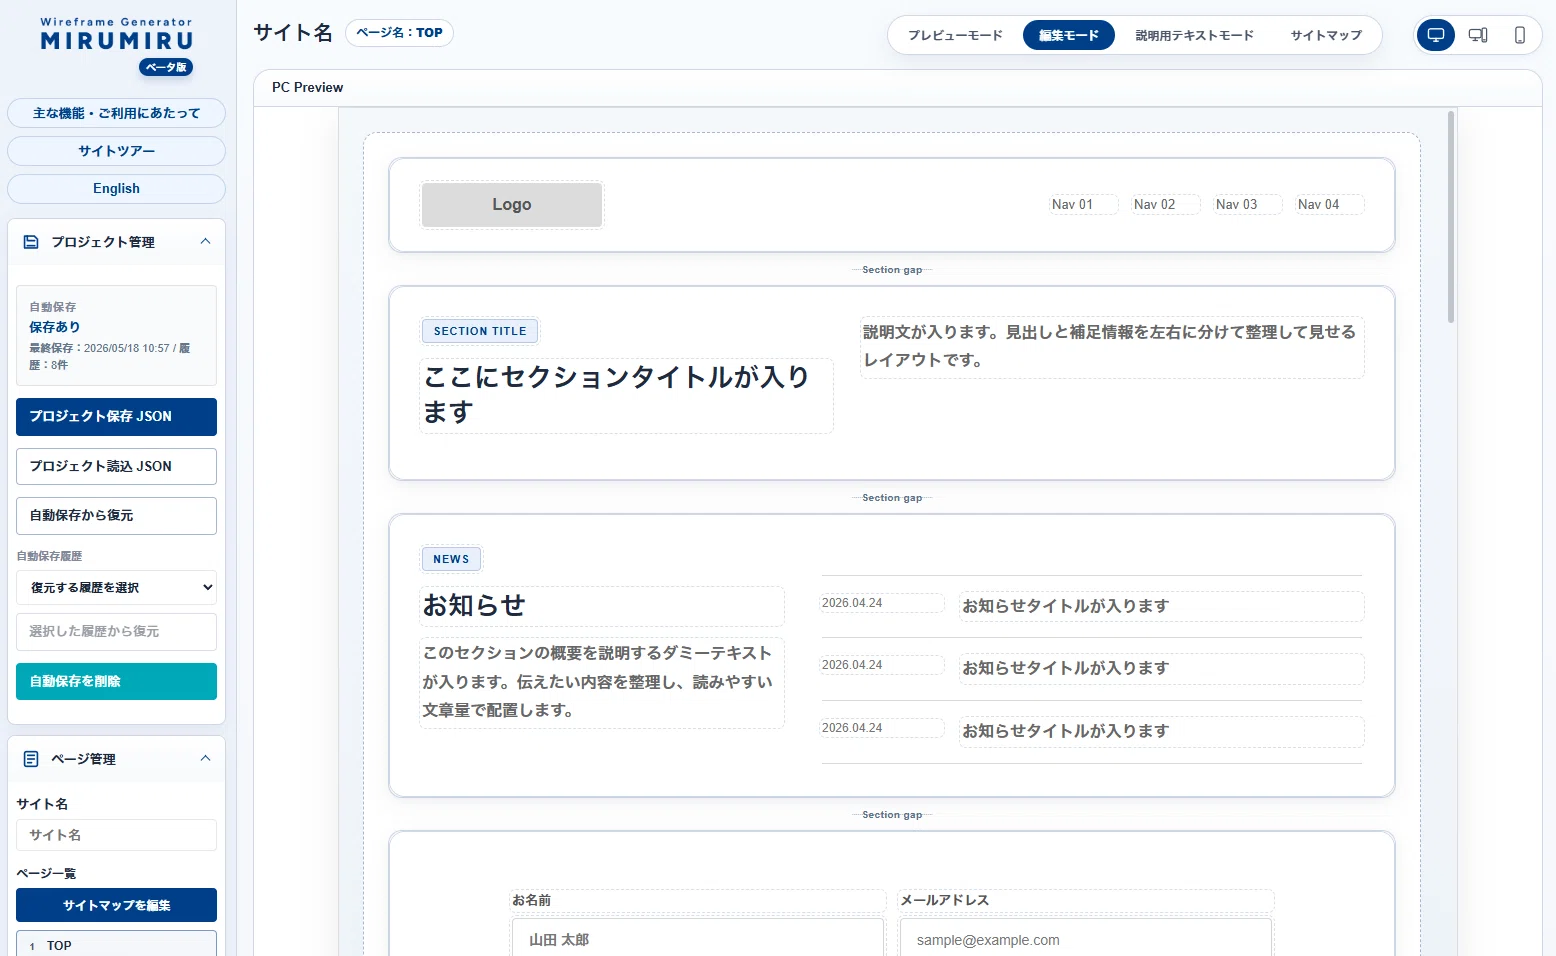This screenshot has height=956, width=1556.
Task: Open the 復元する履歴を選択 dropdown
Action: tap(116, 588)
